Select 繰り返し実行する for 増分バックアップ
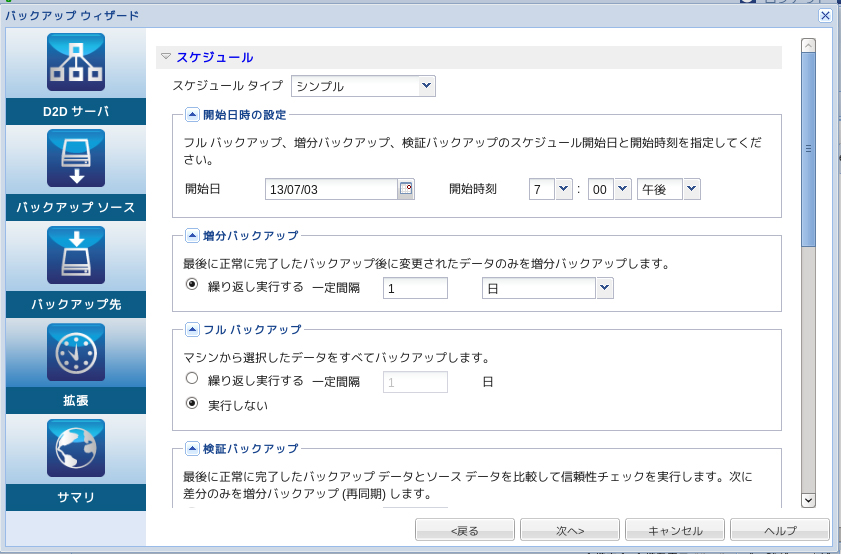The width and height of the screenshot is (841, 554). click(x=193, y=285)
